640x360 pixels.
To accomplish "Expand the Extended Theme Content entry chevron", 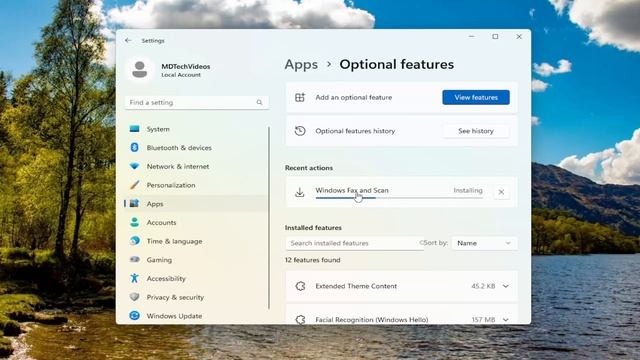I will 506,286.
